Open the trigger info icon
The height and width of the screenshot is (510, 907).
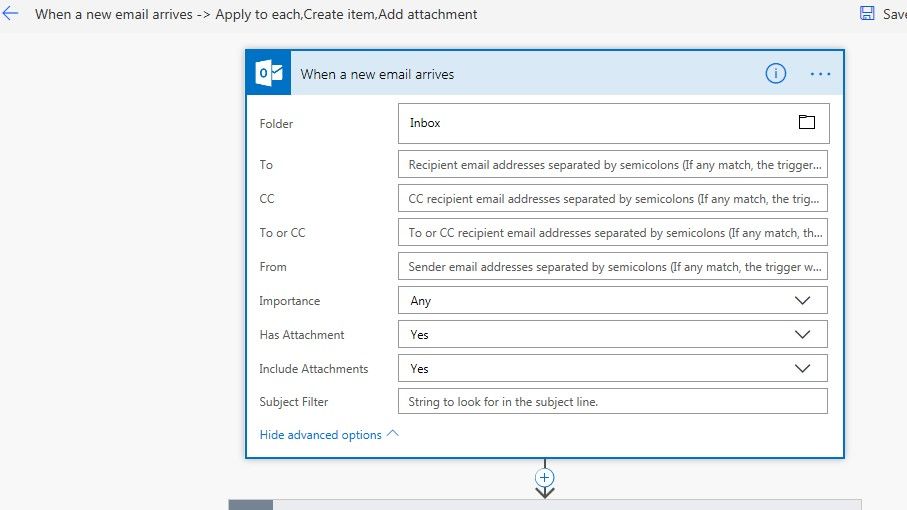coord(775,73)
